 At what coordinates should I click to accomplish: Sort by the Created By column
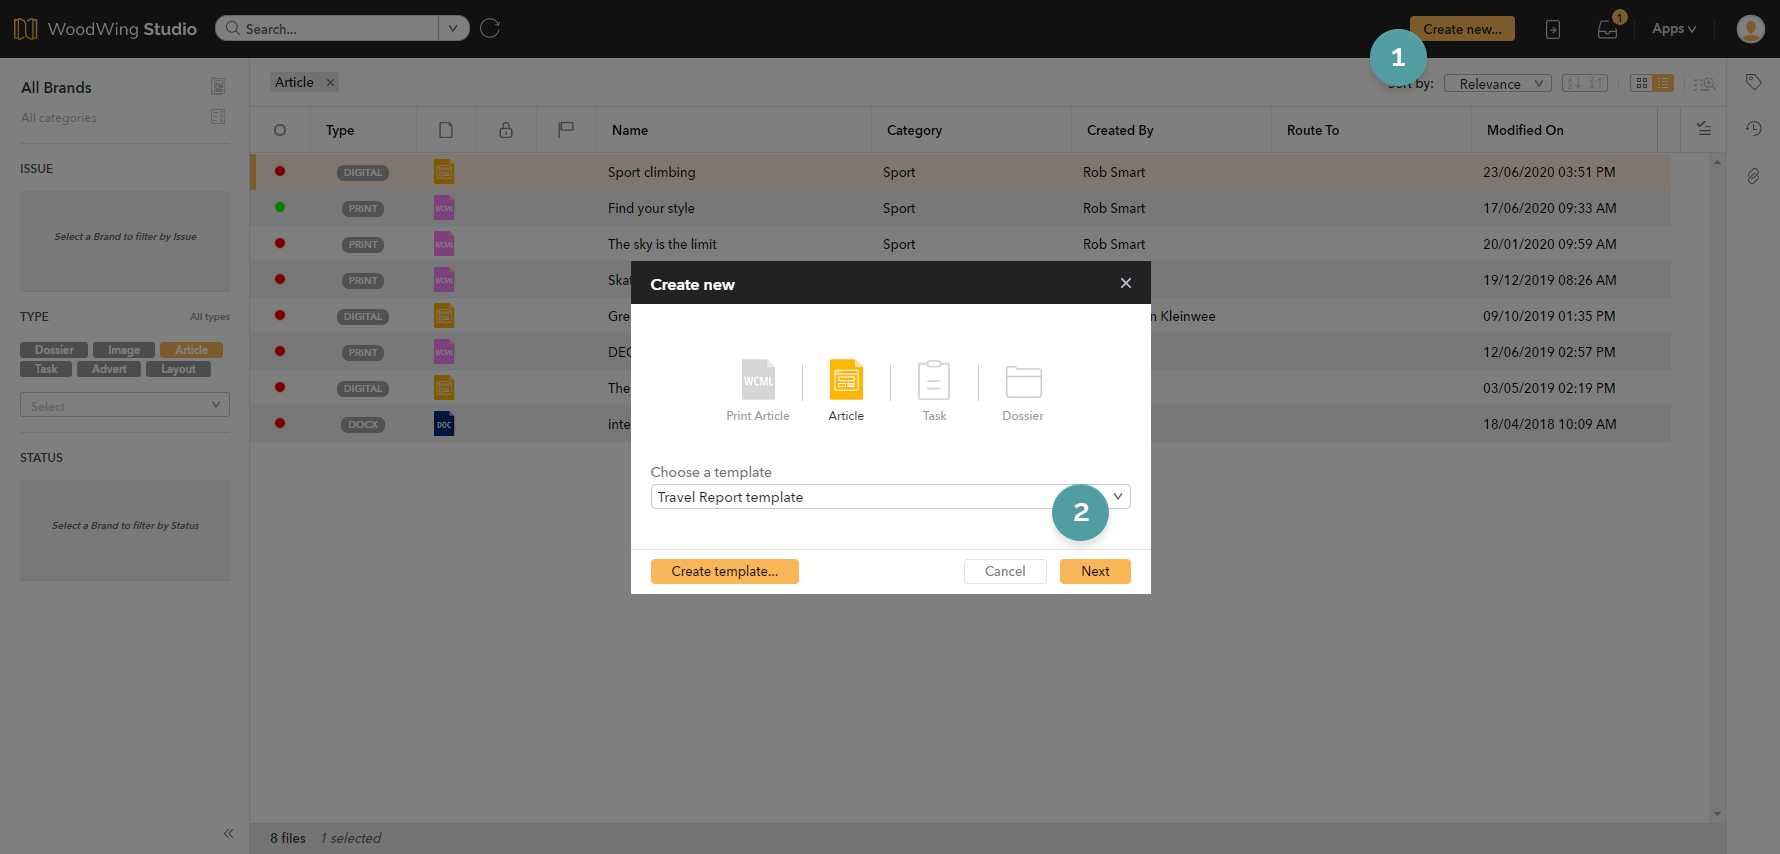click(x=1120, y=130)
